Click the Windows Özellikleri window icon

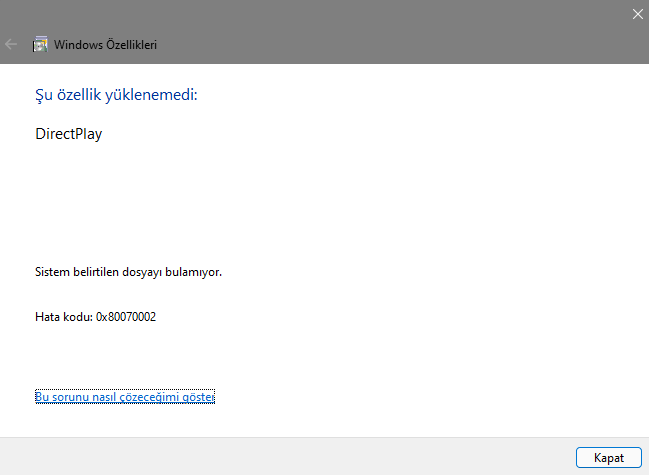tap(41, 44)
